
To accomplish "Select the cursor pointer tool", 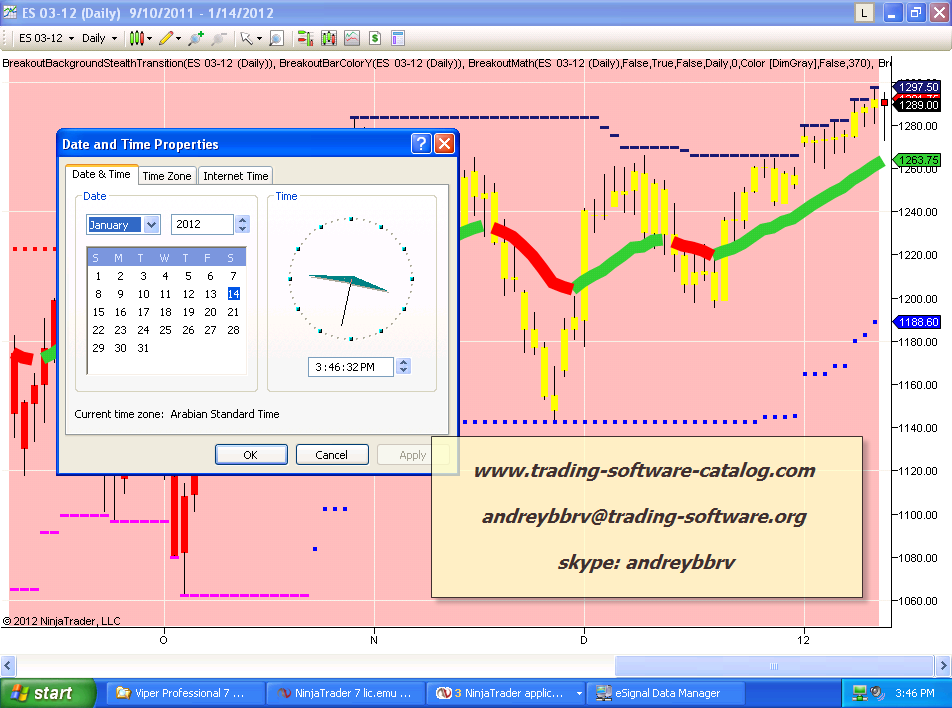I will (x=247, y=38).
